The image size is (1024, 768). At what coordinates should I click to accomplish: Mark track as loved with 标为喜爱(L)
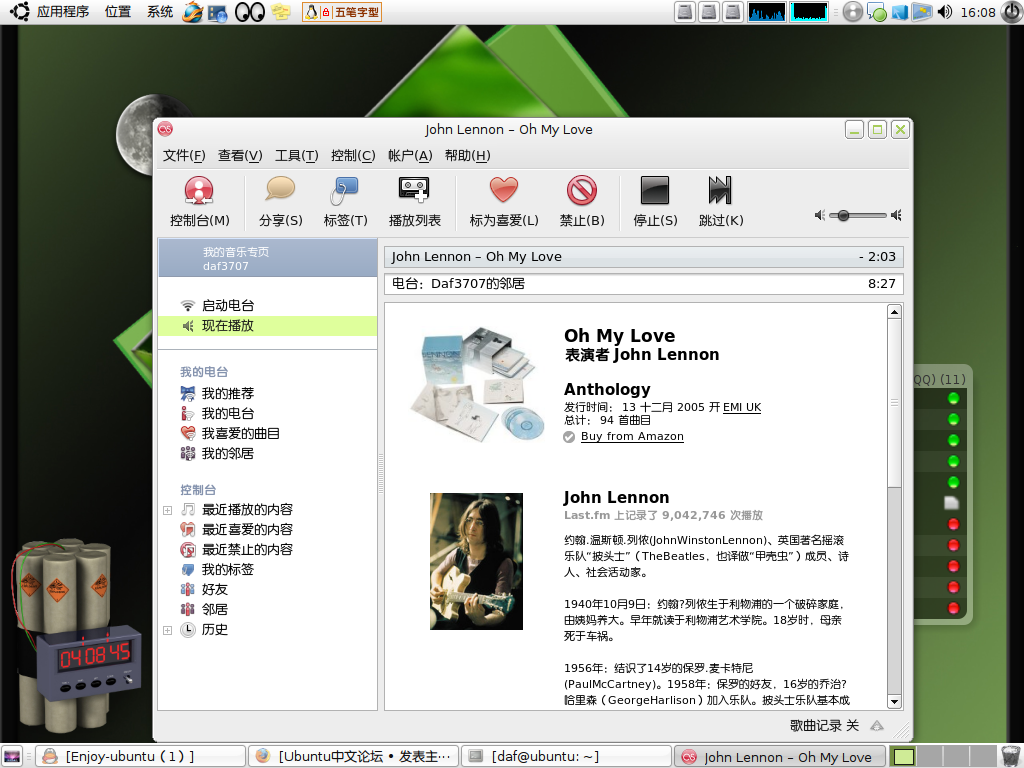point(504,201)
